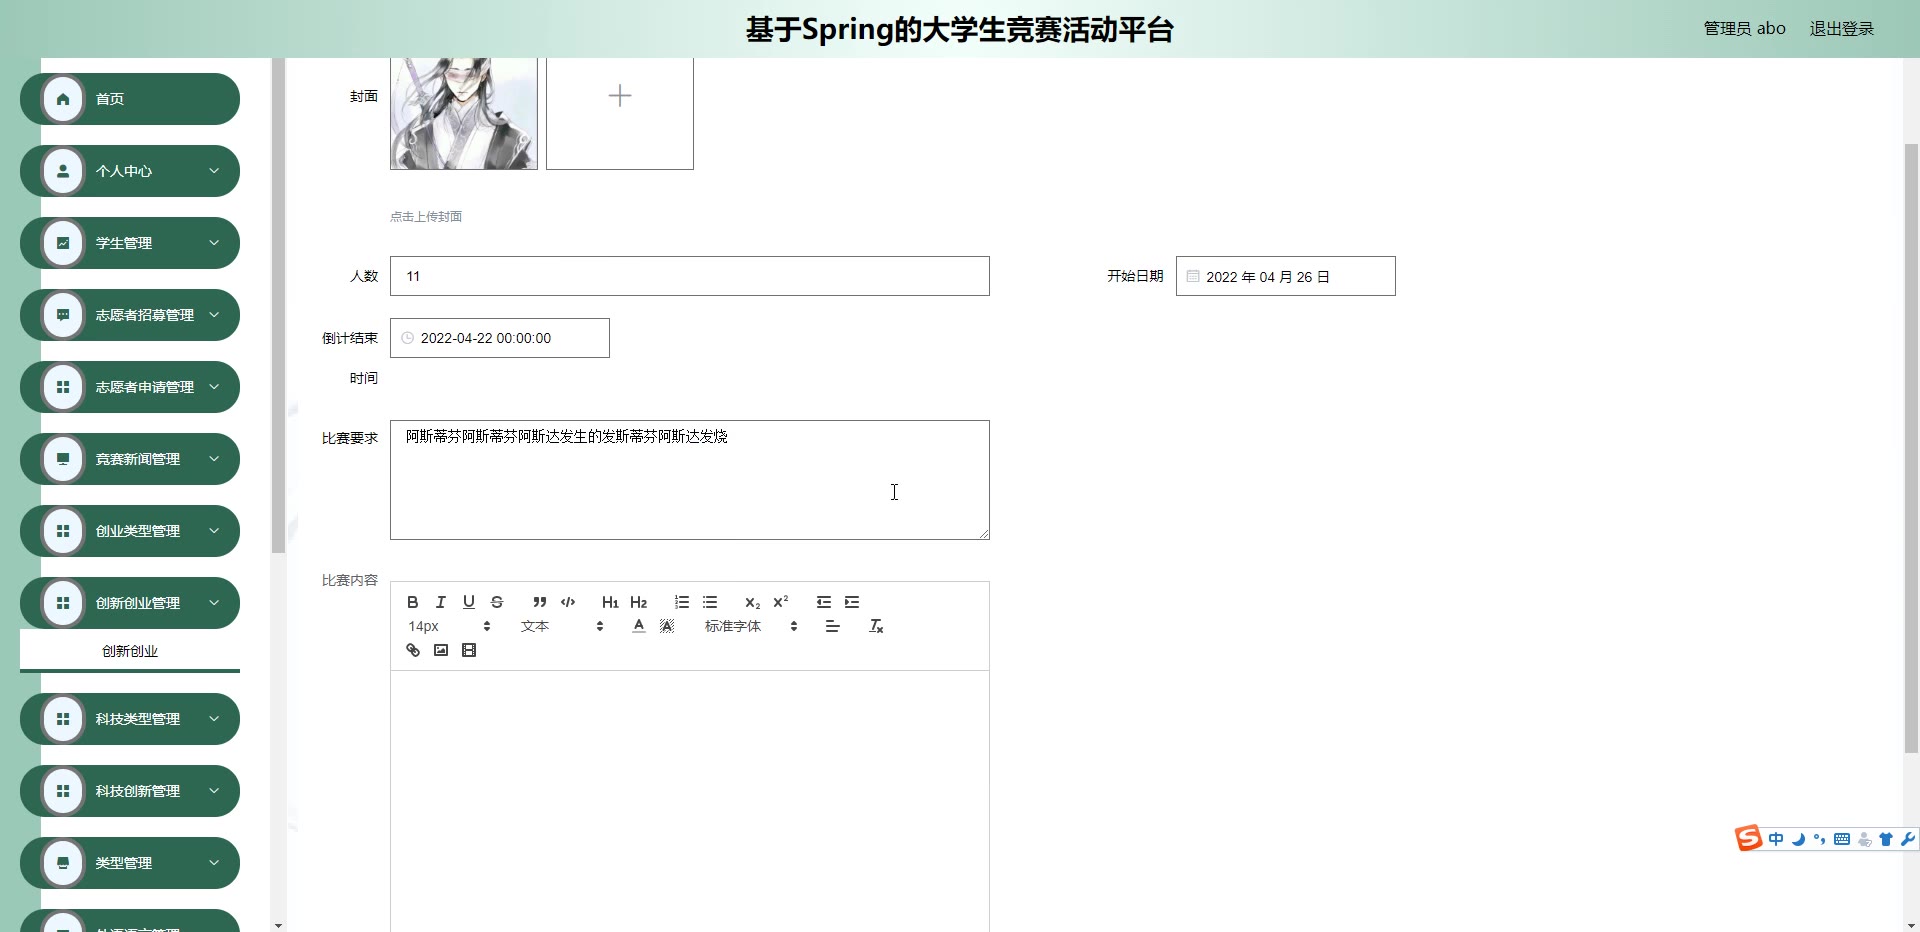Open the text alignment picker
This screenshot has height=932, width=1920.
[x=832, y=626]
